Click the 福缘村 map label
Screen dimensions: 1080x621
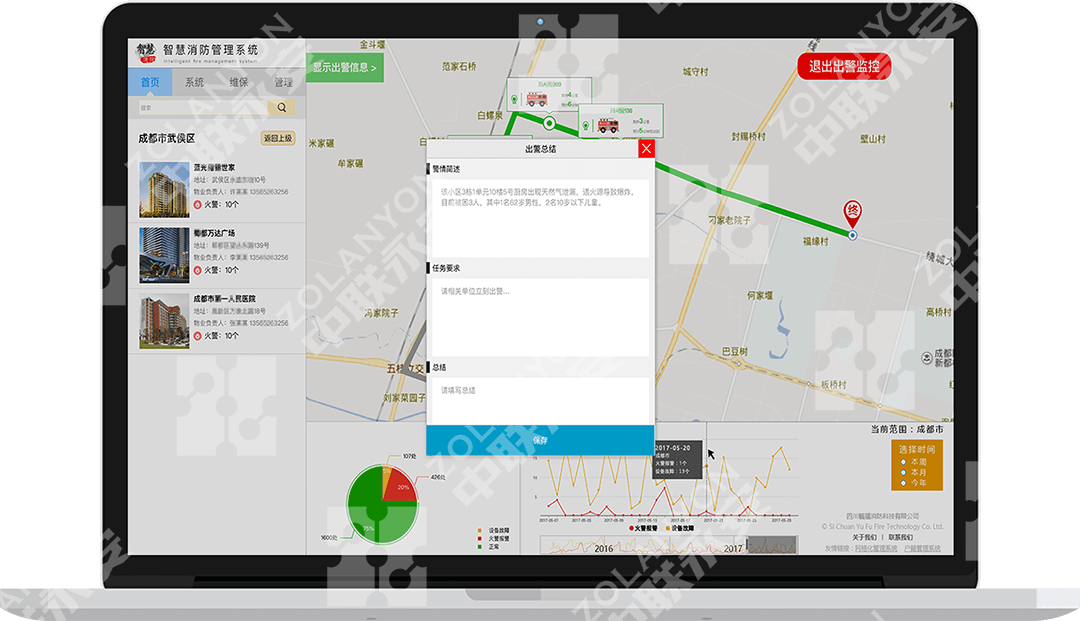[x=816, y=241]
